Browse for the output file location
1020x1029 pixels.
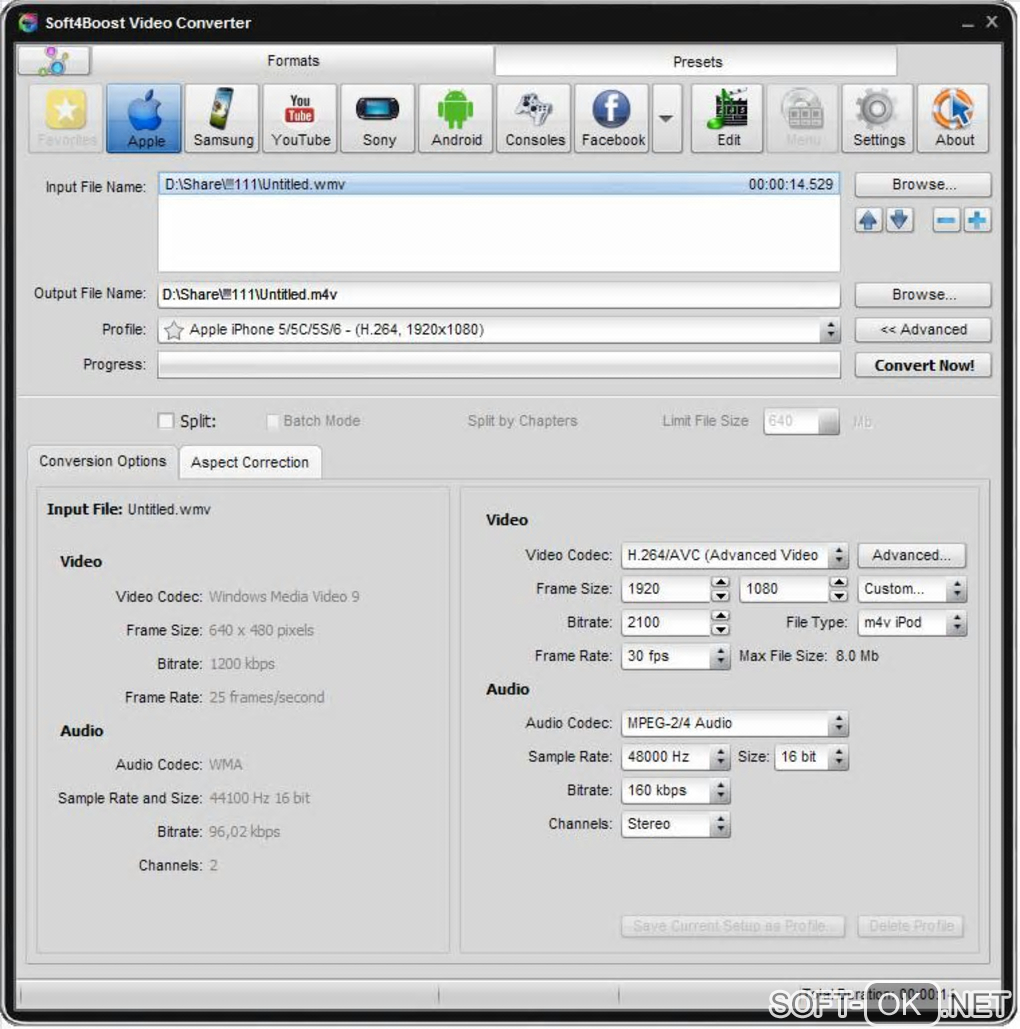[x=923, y=295]
